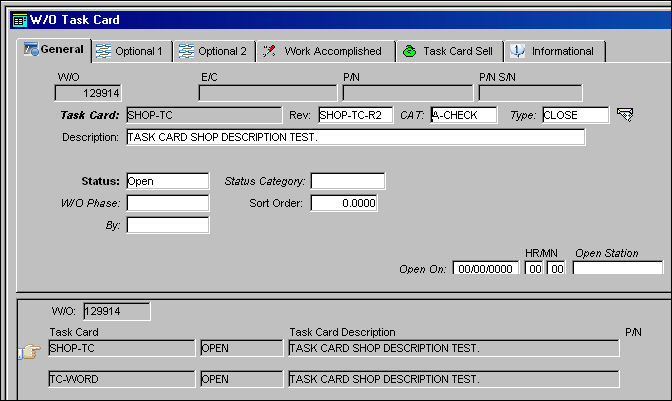672x401 pixels.
Task: Open the Task Card Sell tab
Action: point(450,51)
